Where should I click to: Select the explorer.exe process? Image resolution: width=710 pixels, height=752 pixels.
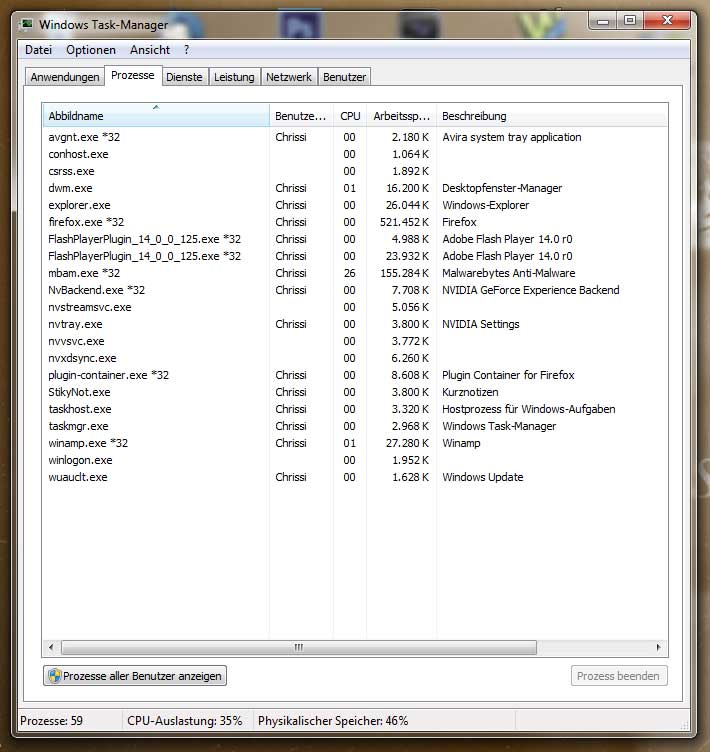355,205
